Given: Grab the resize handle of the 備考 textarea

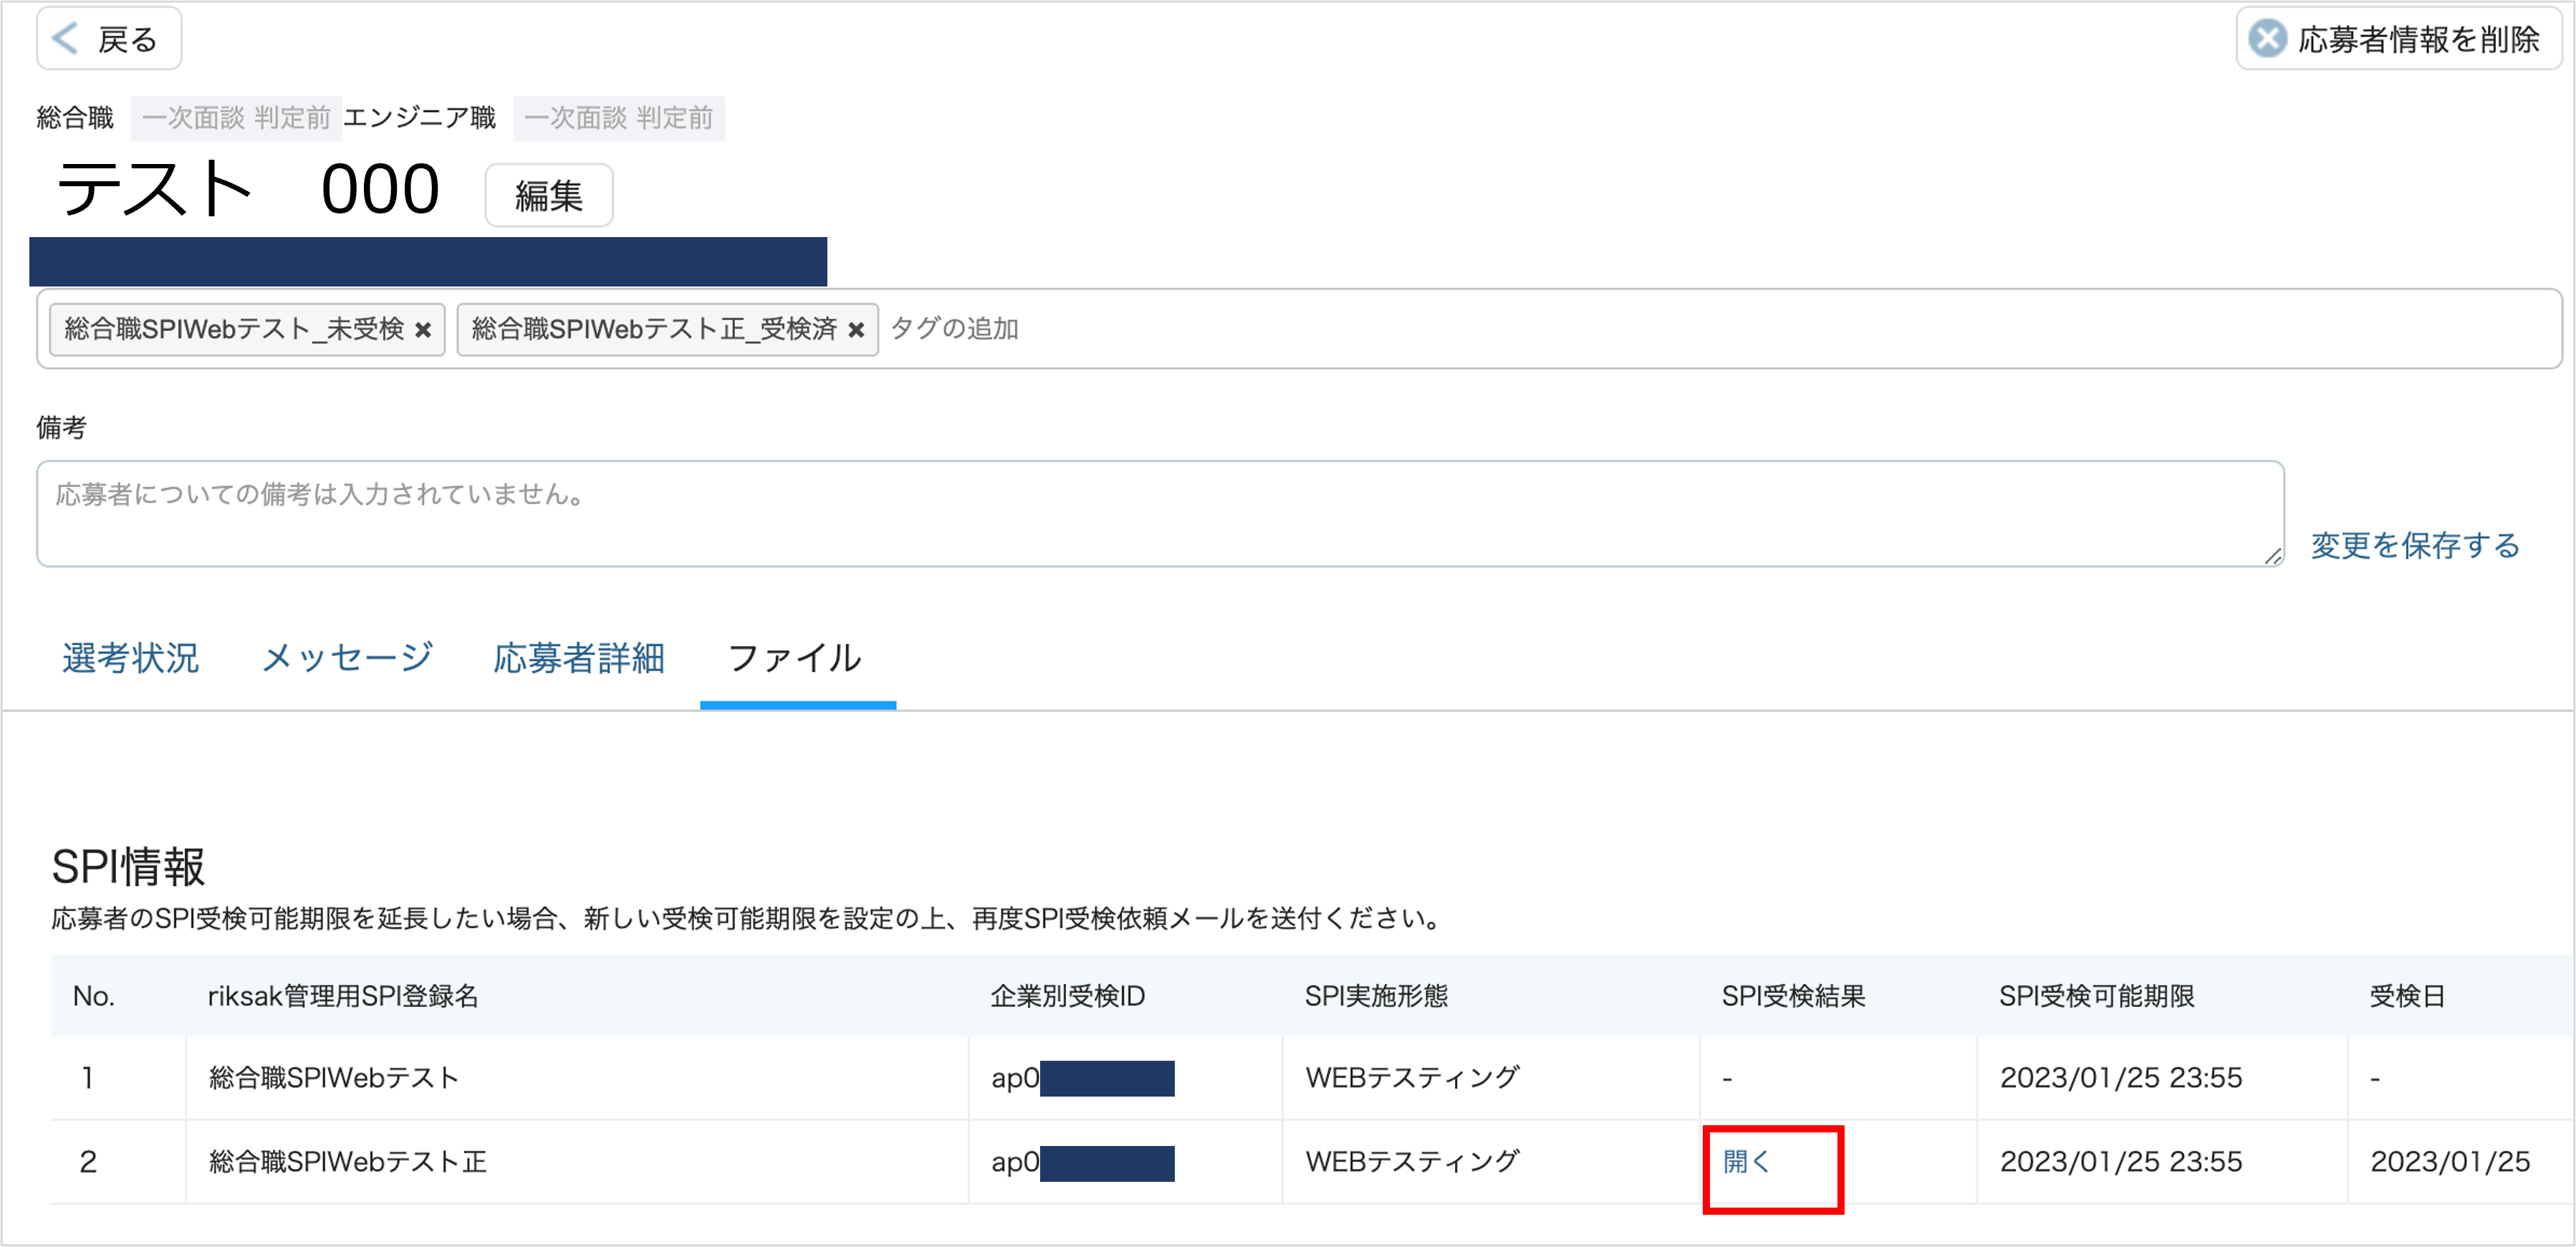Looking at the screenshot, I should pyautogui.click(x=2273, y=556).
